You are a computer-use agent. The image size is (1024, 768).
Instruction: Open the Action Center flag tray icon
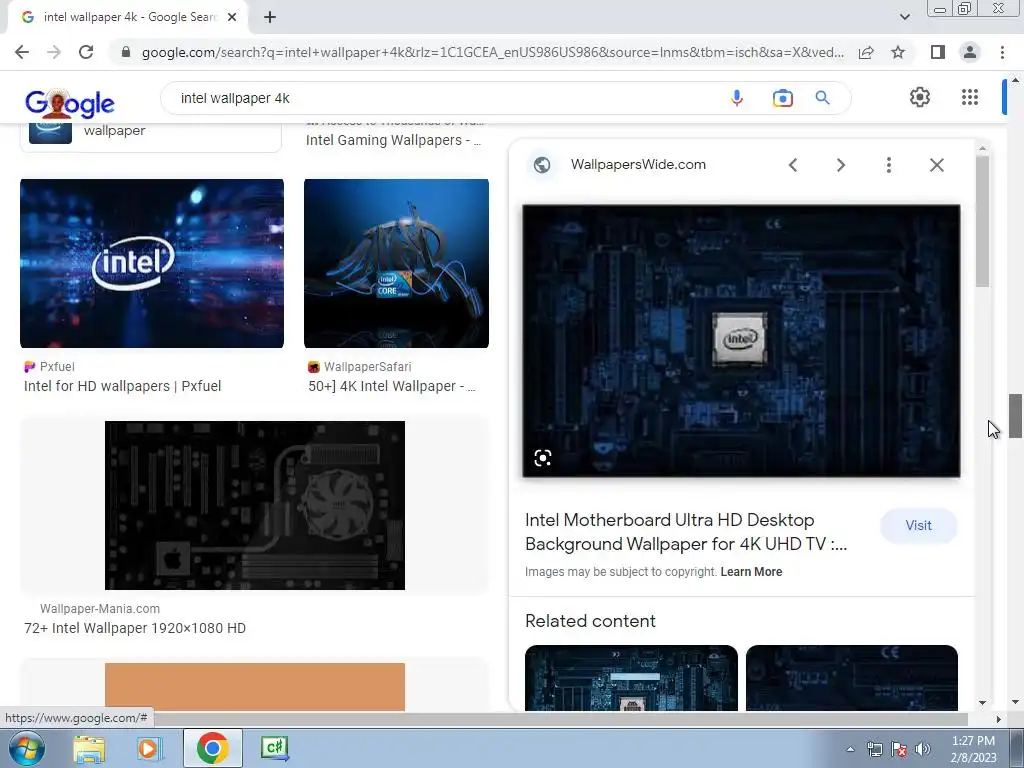pyautogui.click(x=899, y=750)
